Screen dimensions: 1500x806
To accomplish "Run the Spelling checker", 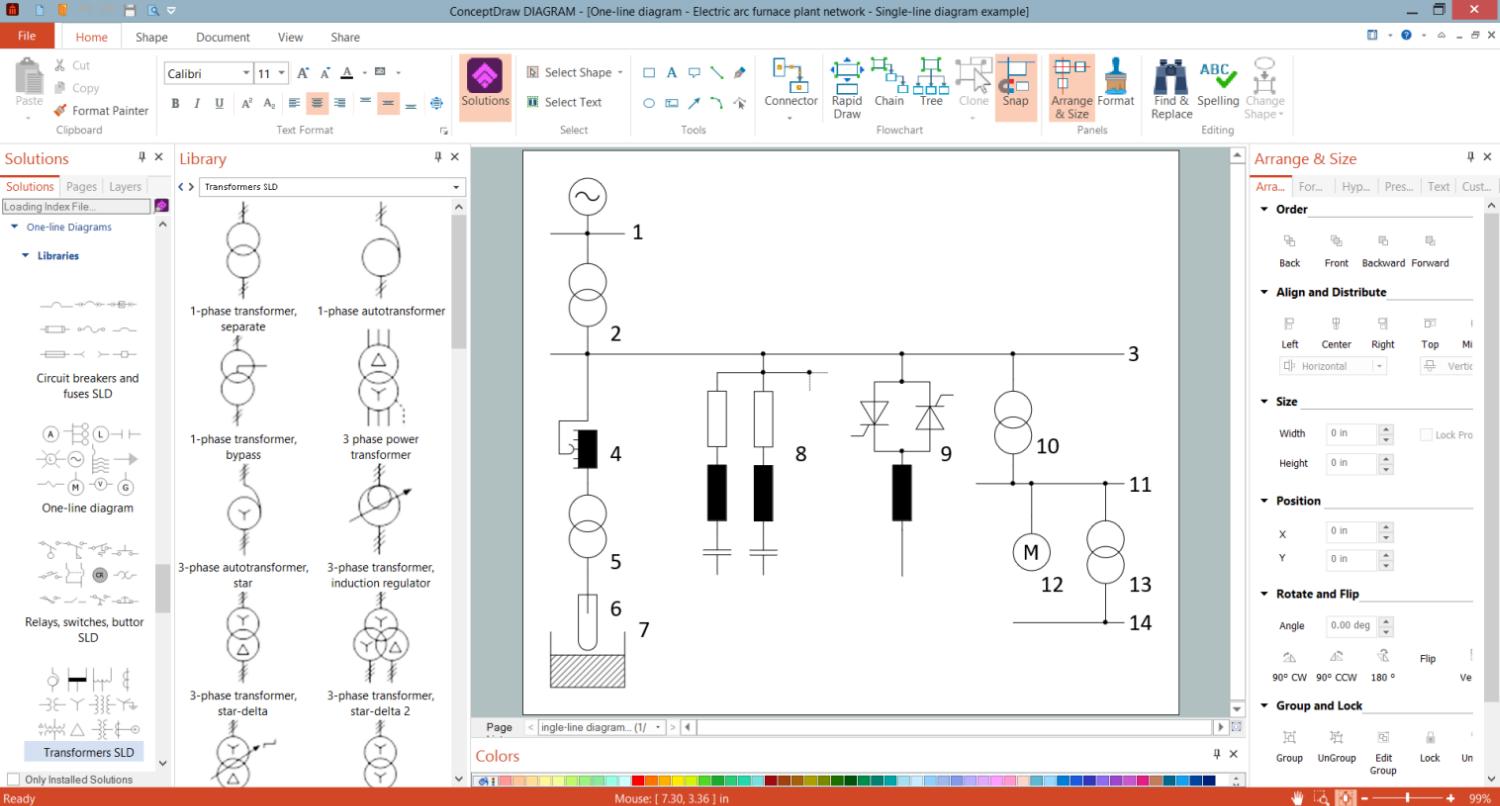I will tap(1218, 88).
